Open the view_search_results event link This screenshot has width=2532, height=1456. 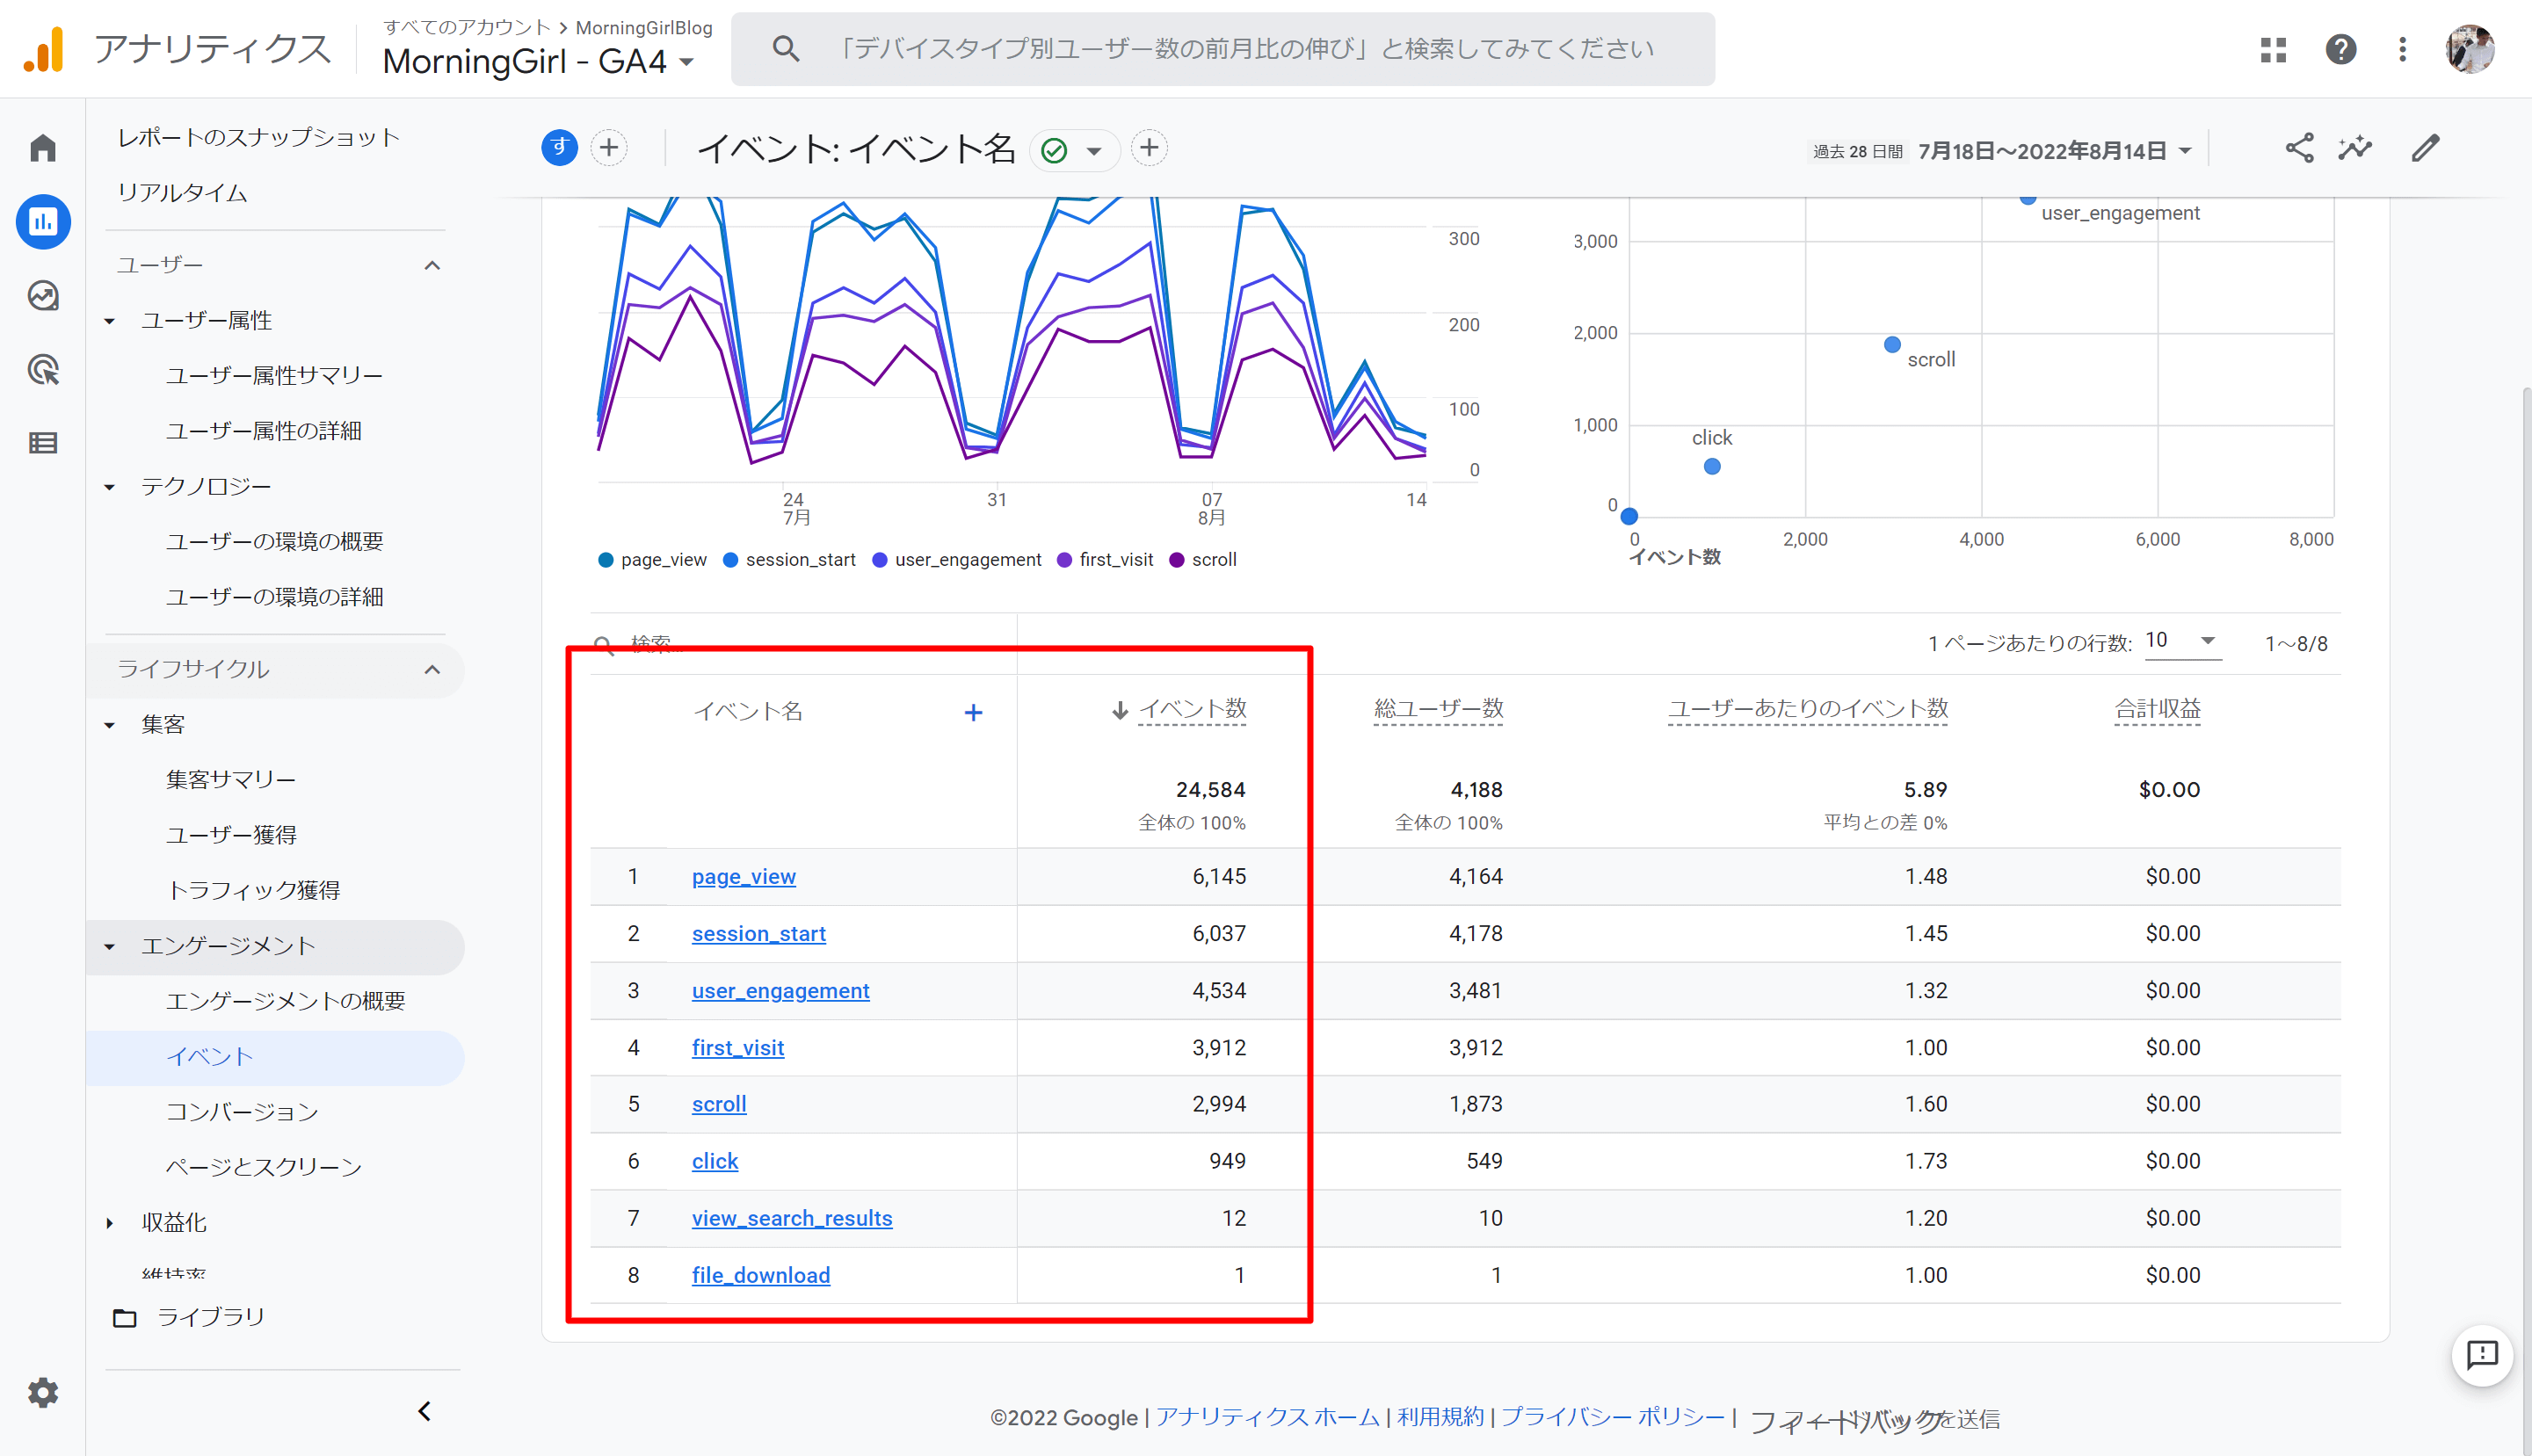791,1219
